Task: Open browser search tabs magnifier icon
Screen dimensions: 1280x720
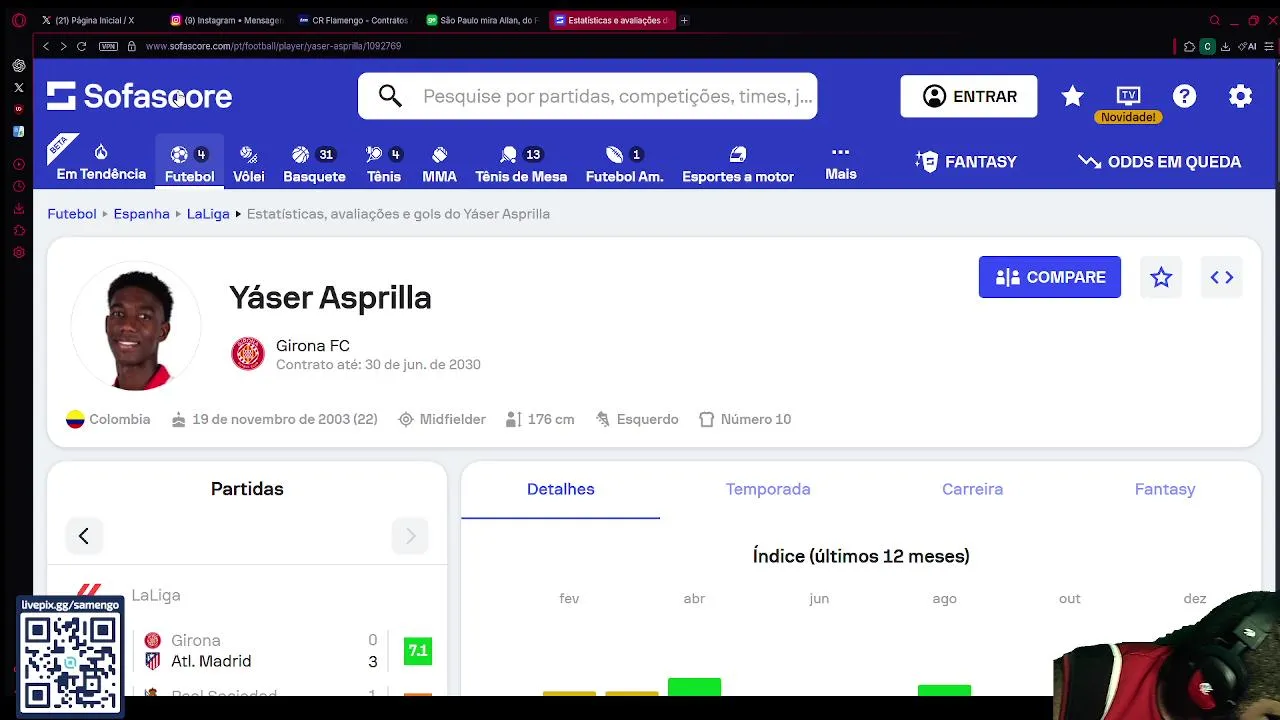Action: click(x=1214, y=20)
